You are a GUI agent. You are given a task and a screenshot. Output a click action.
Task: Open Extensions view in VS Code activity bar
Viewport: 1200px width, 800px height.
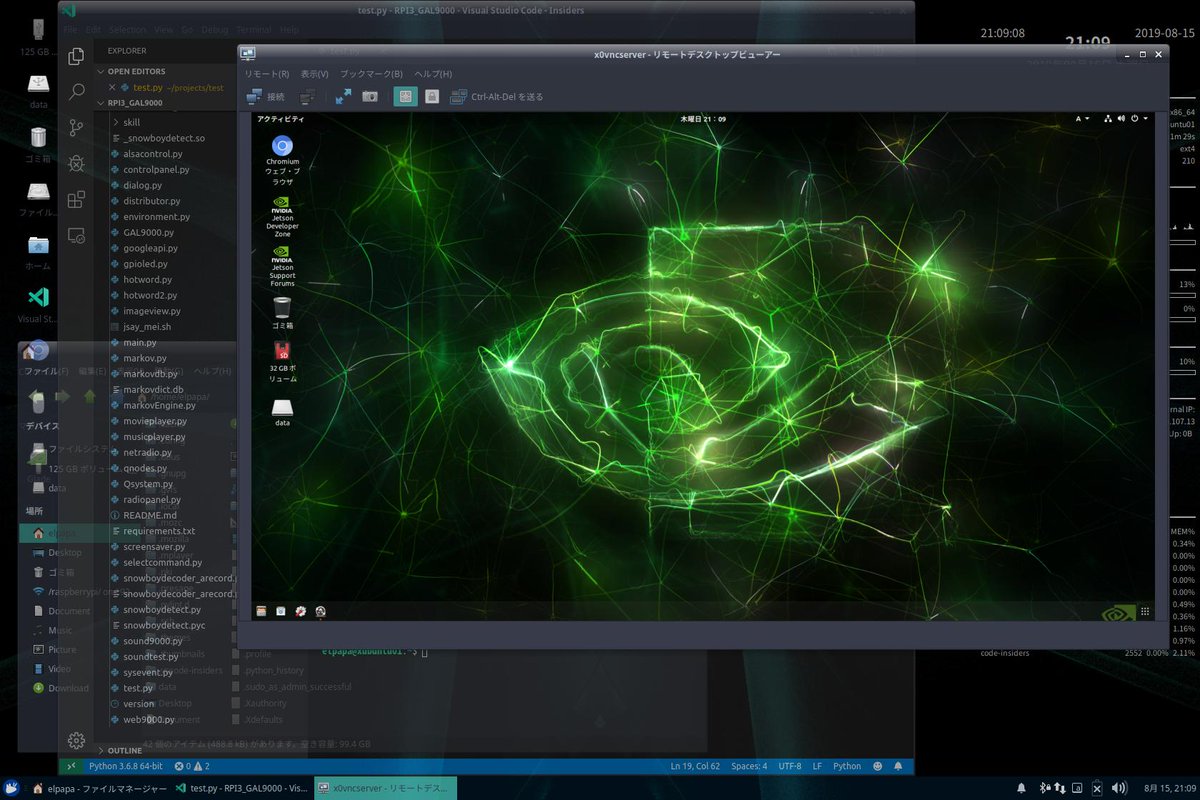pyautogui.click(x=76, y=200)
